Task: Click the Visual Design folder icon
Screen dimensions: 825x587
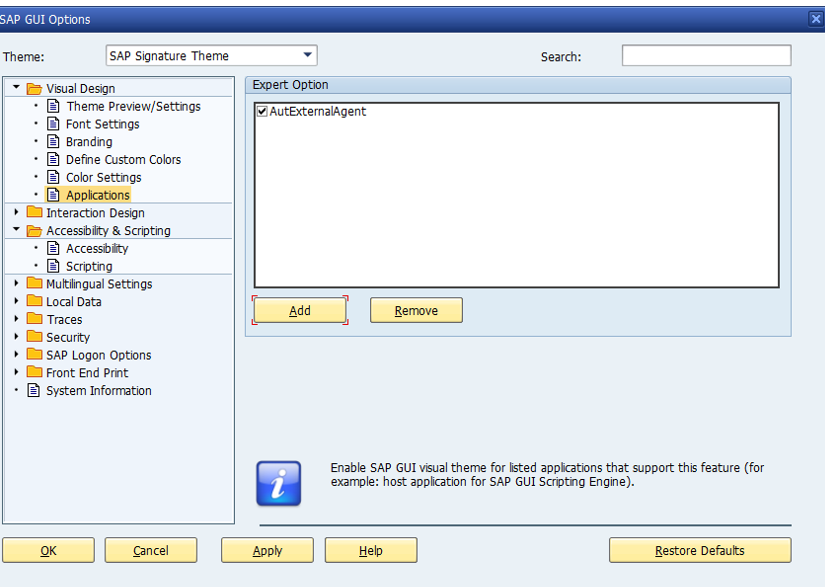Action: 34,88
